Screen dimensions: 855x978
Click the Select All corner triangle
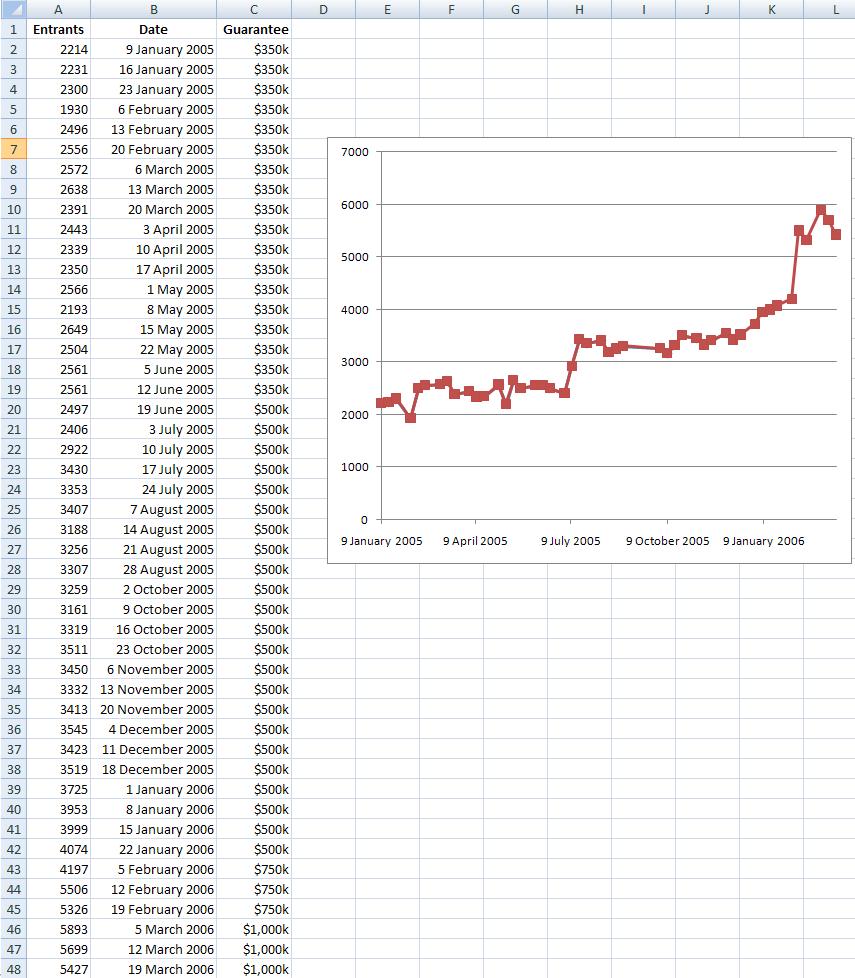13,9
